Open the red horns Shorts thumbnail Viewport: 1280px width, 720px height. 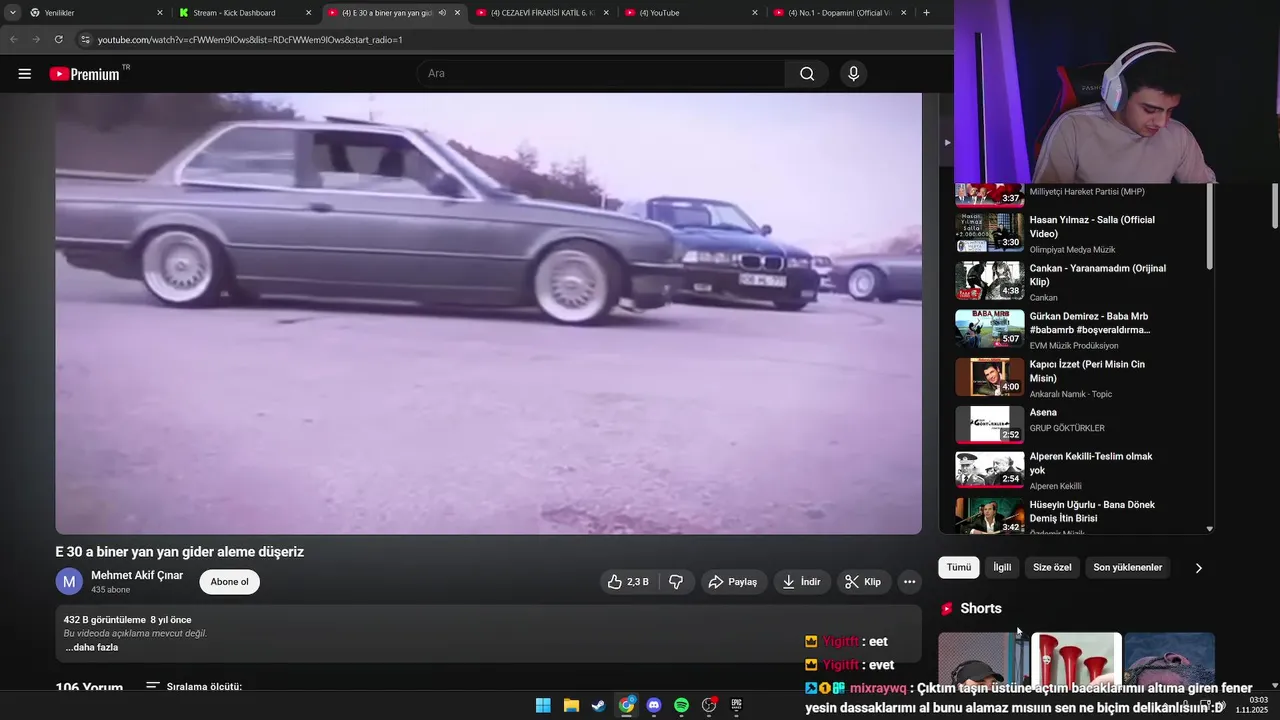click(1076, 660)
